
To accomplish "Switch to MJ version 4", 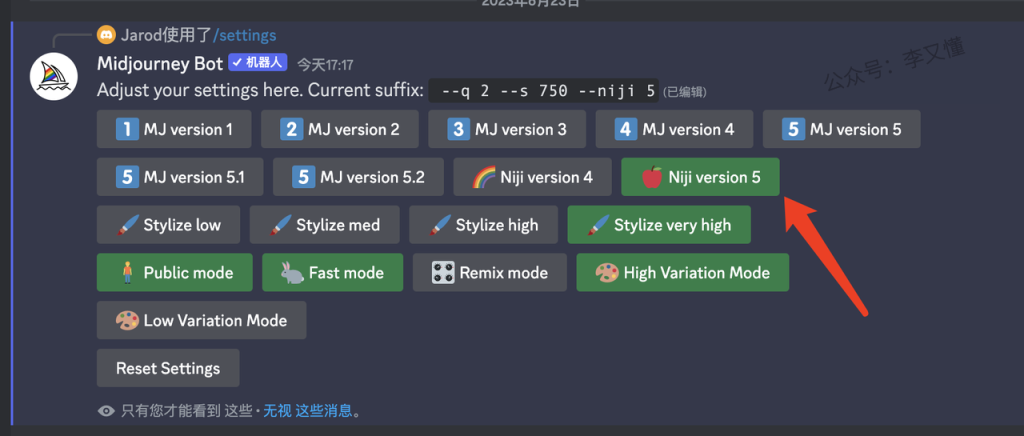I will pyautogui.click(x=674, y=129).
